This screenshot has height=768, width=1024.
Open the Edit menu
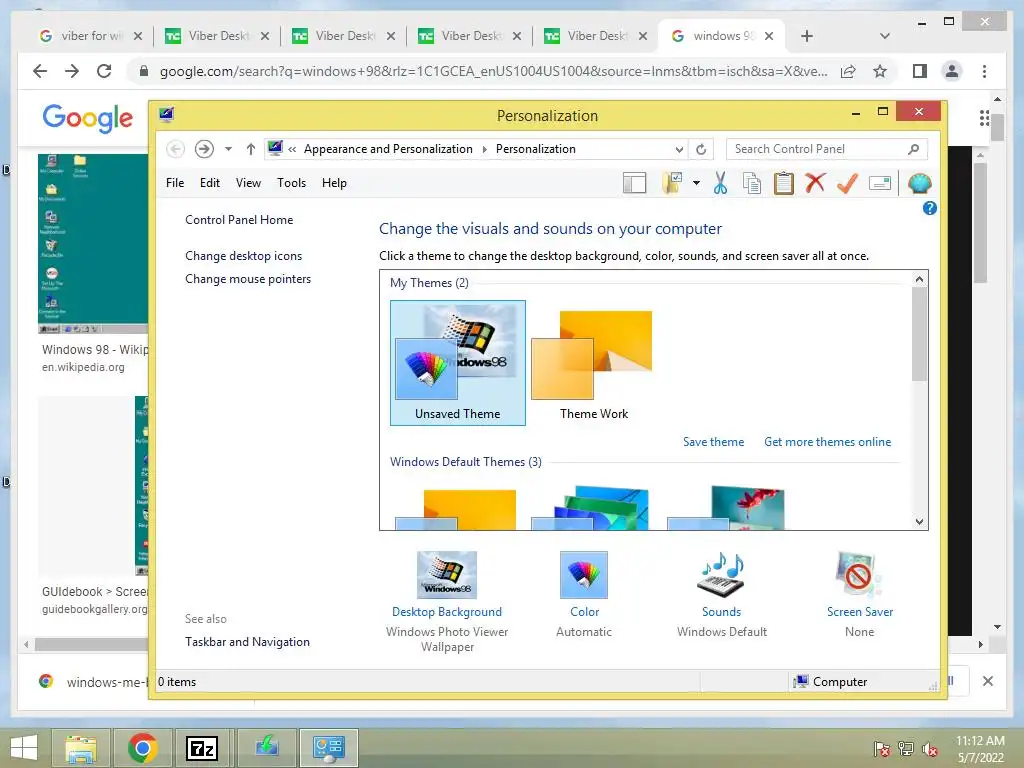click(210, 184)
